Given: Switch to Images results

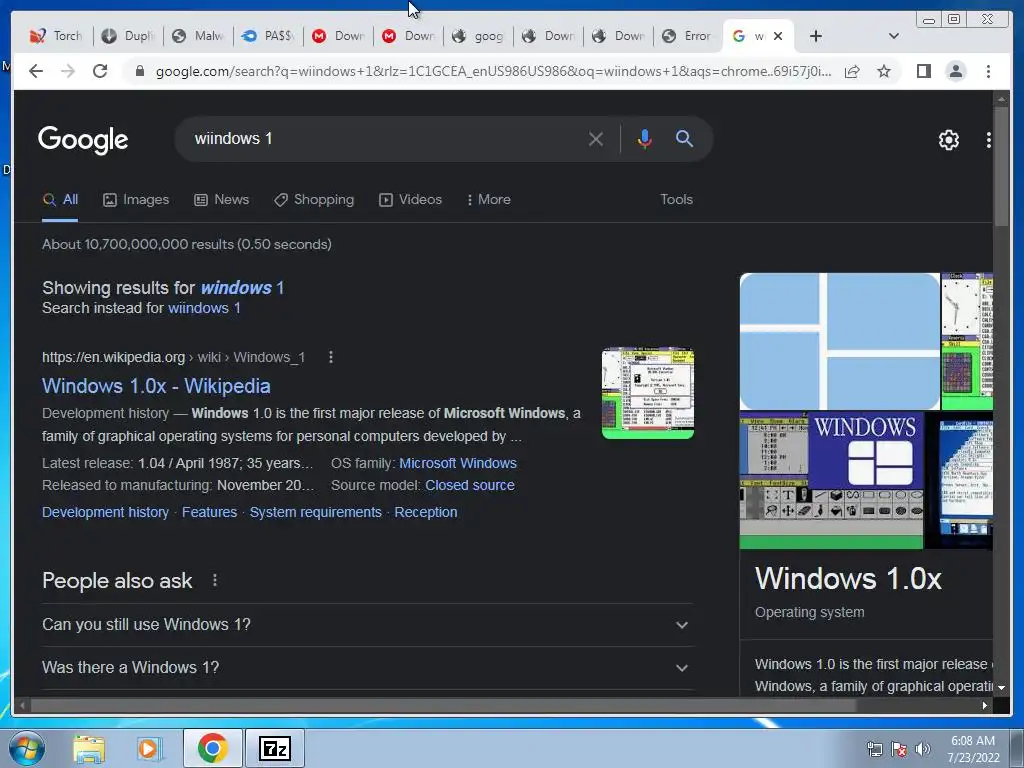Looking at the screenshot, I should click(x=136, y=200).
